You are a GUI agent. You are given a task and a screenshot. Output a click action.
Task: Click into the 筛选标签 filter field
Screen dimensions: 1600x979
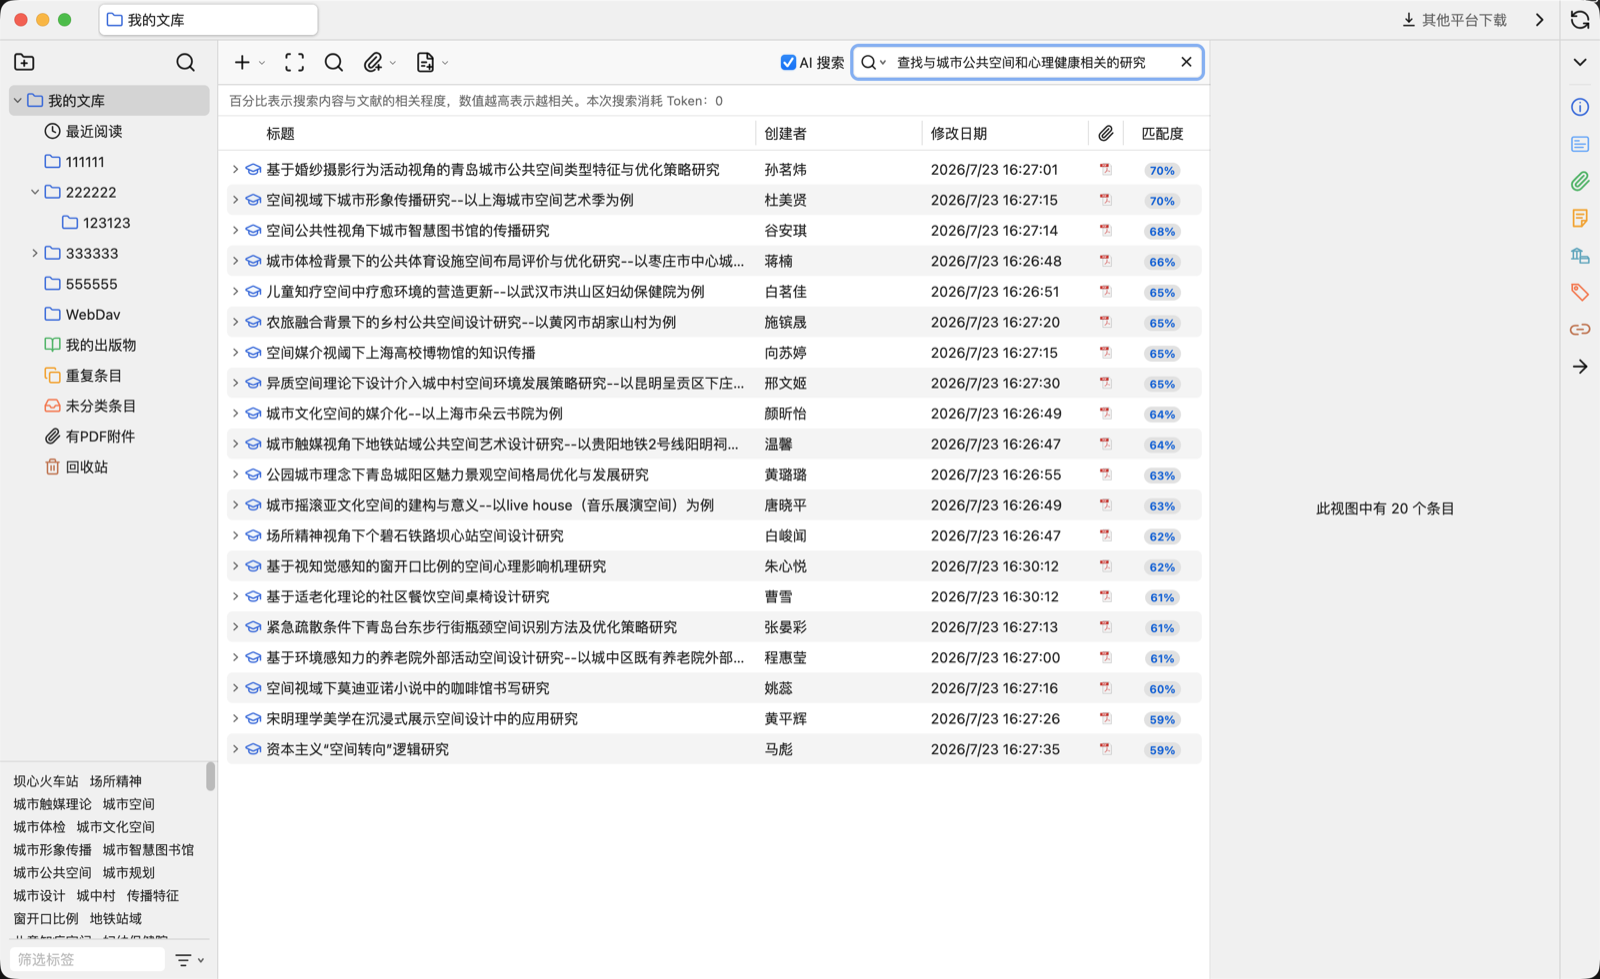[x=87, y=959]
